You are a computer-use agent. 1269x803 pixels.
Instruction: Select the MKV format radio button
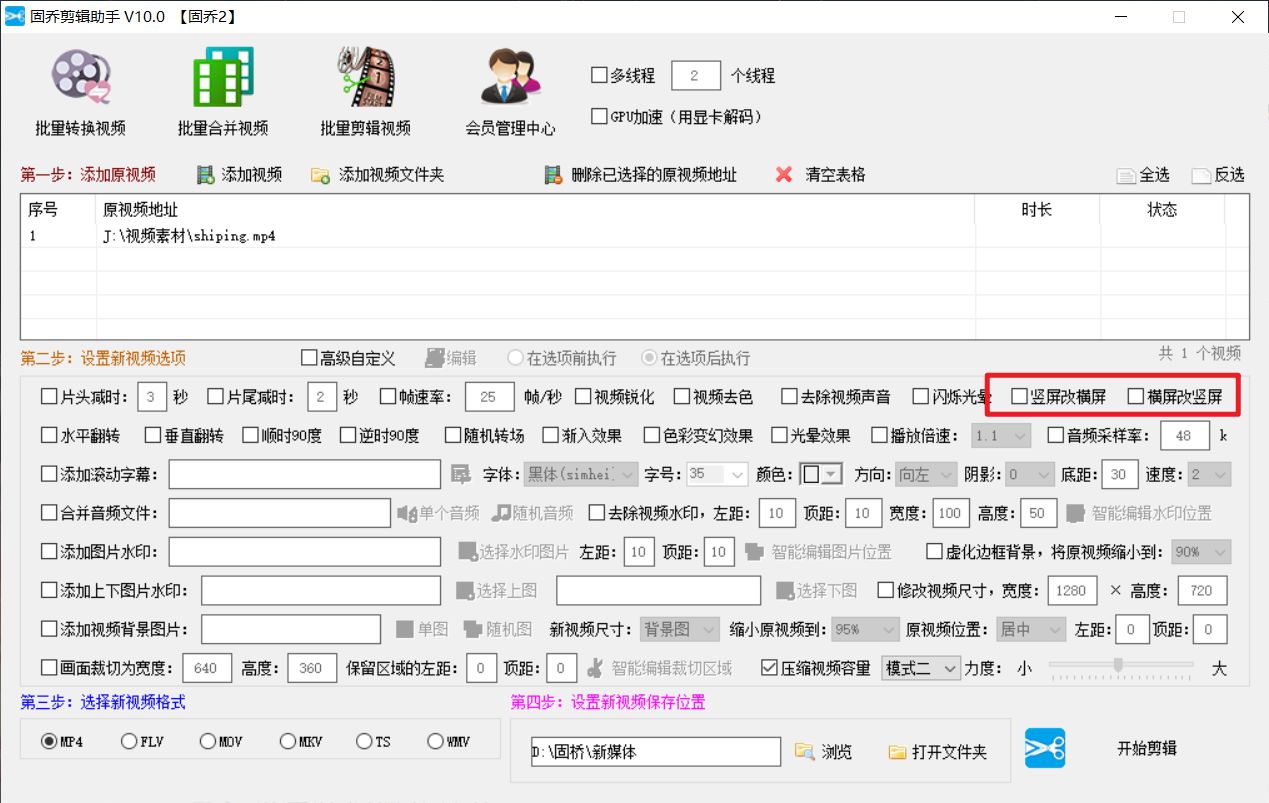click(x=288, y=742)
